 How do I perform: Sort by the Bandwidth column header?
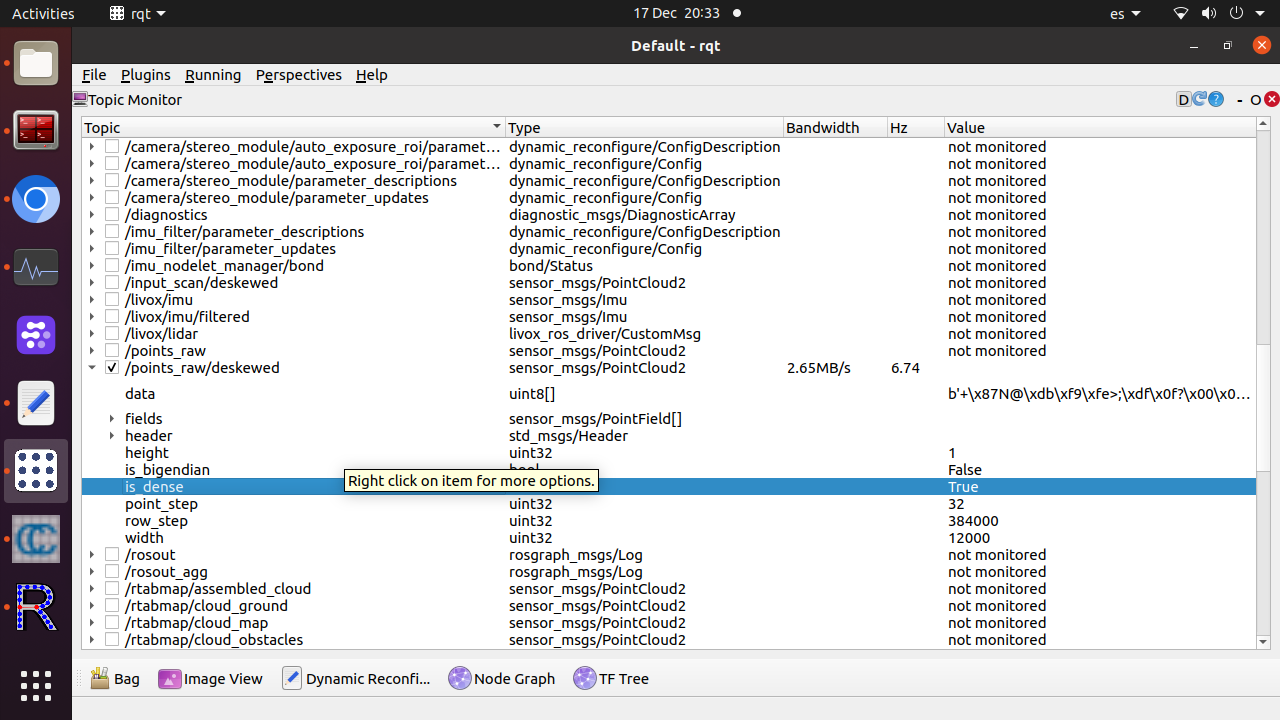(x=822, y=127)
